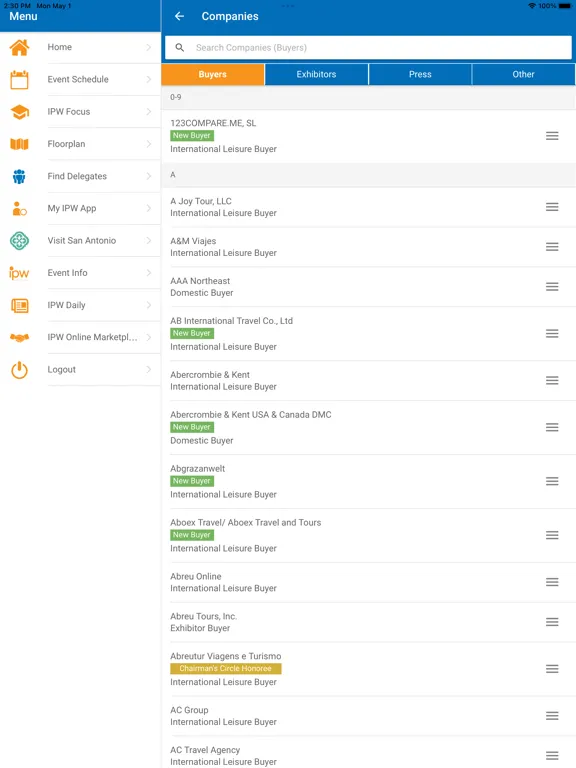Viewport: 576px width, 768px height.
Task: Tap the ipw logo for Event Info
Action: click(x=19, y=273)
